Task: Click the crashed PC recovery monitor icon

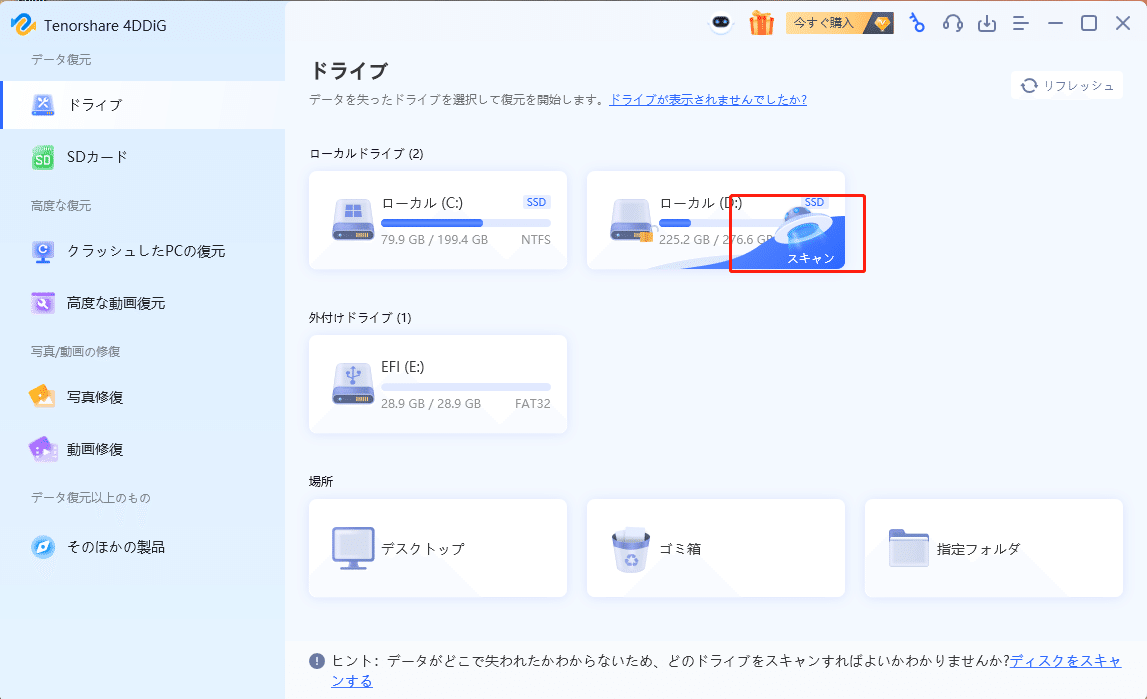Action: tap(42, 252)
